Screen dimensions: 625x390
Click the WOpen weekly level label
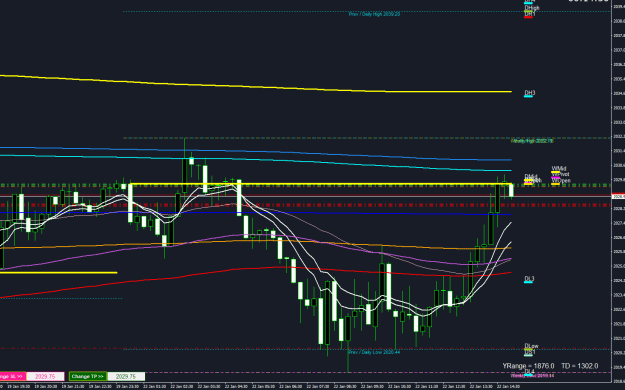(561, 181)
